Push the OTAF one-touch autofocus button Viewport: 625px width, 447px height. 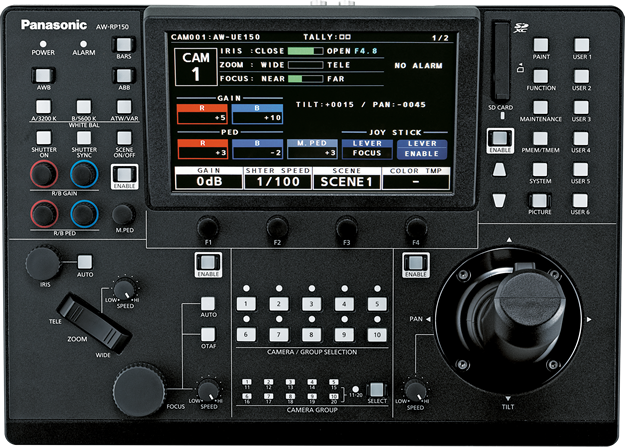208,334
